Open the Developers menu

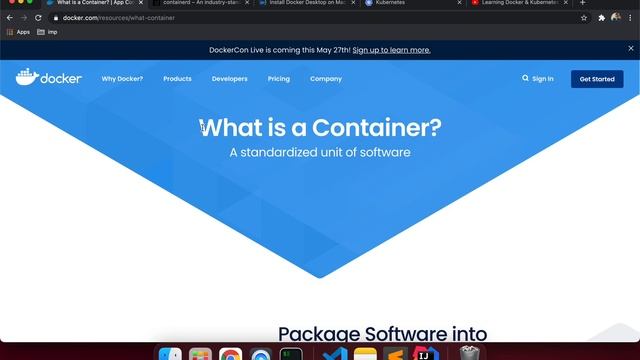click(x=229, y=79)
